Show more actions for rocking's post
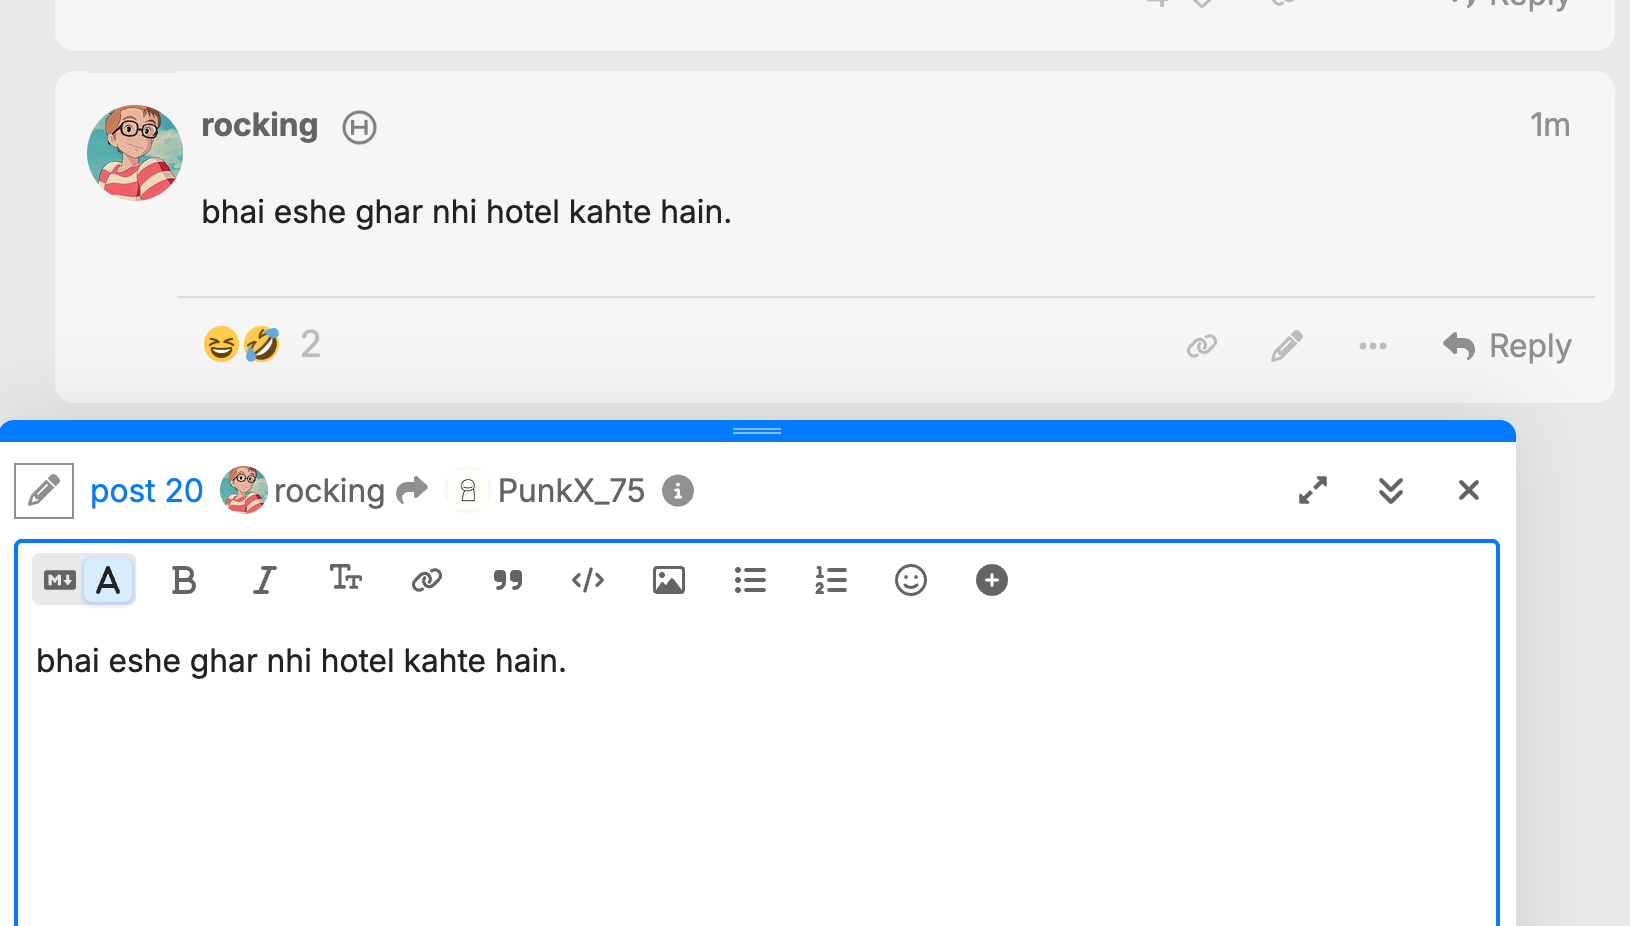Screen dimensions: 1630x926 (1373, 346)
